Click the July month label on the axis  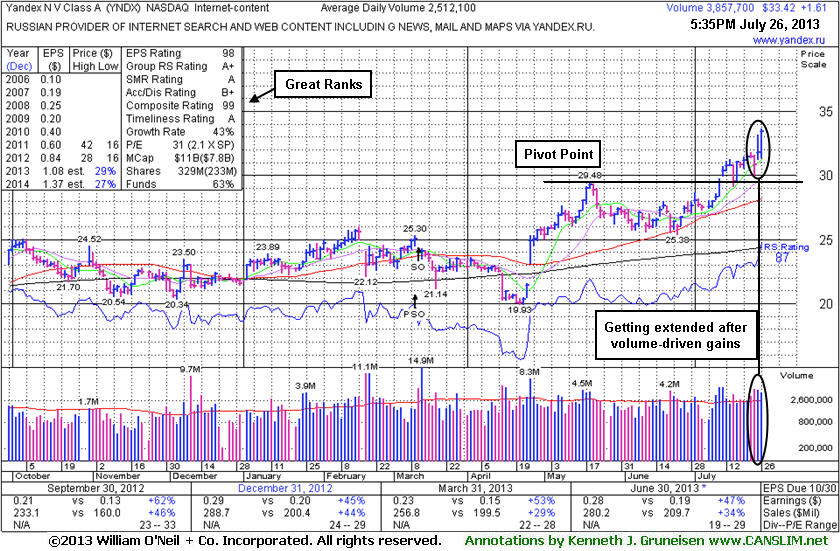[x=706, y=476]
